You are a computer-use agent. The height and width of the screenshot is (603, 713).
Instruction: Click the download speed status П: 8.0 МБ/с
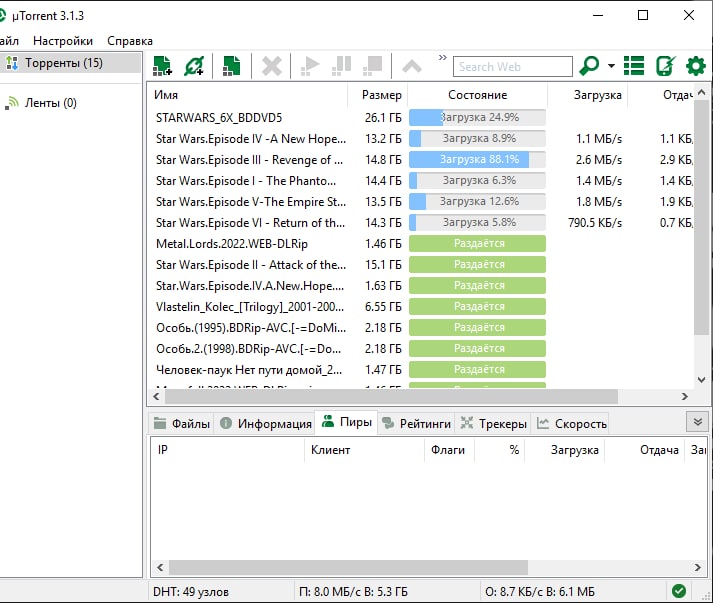(x=353, y=592)
